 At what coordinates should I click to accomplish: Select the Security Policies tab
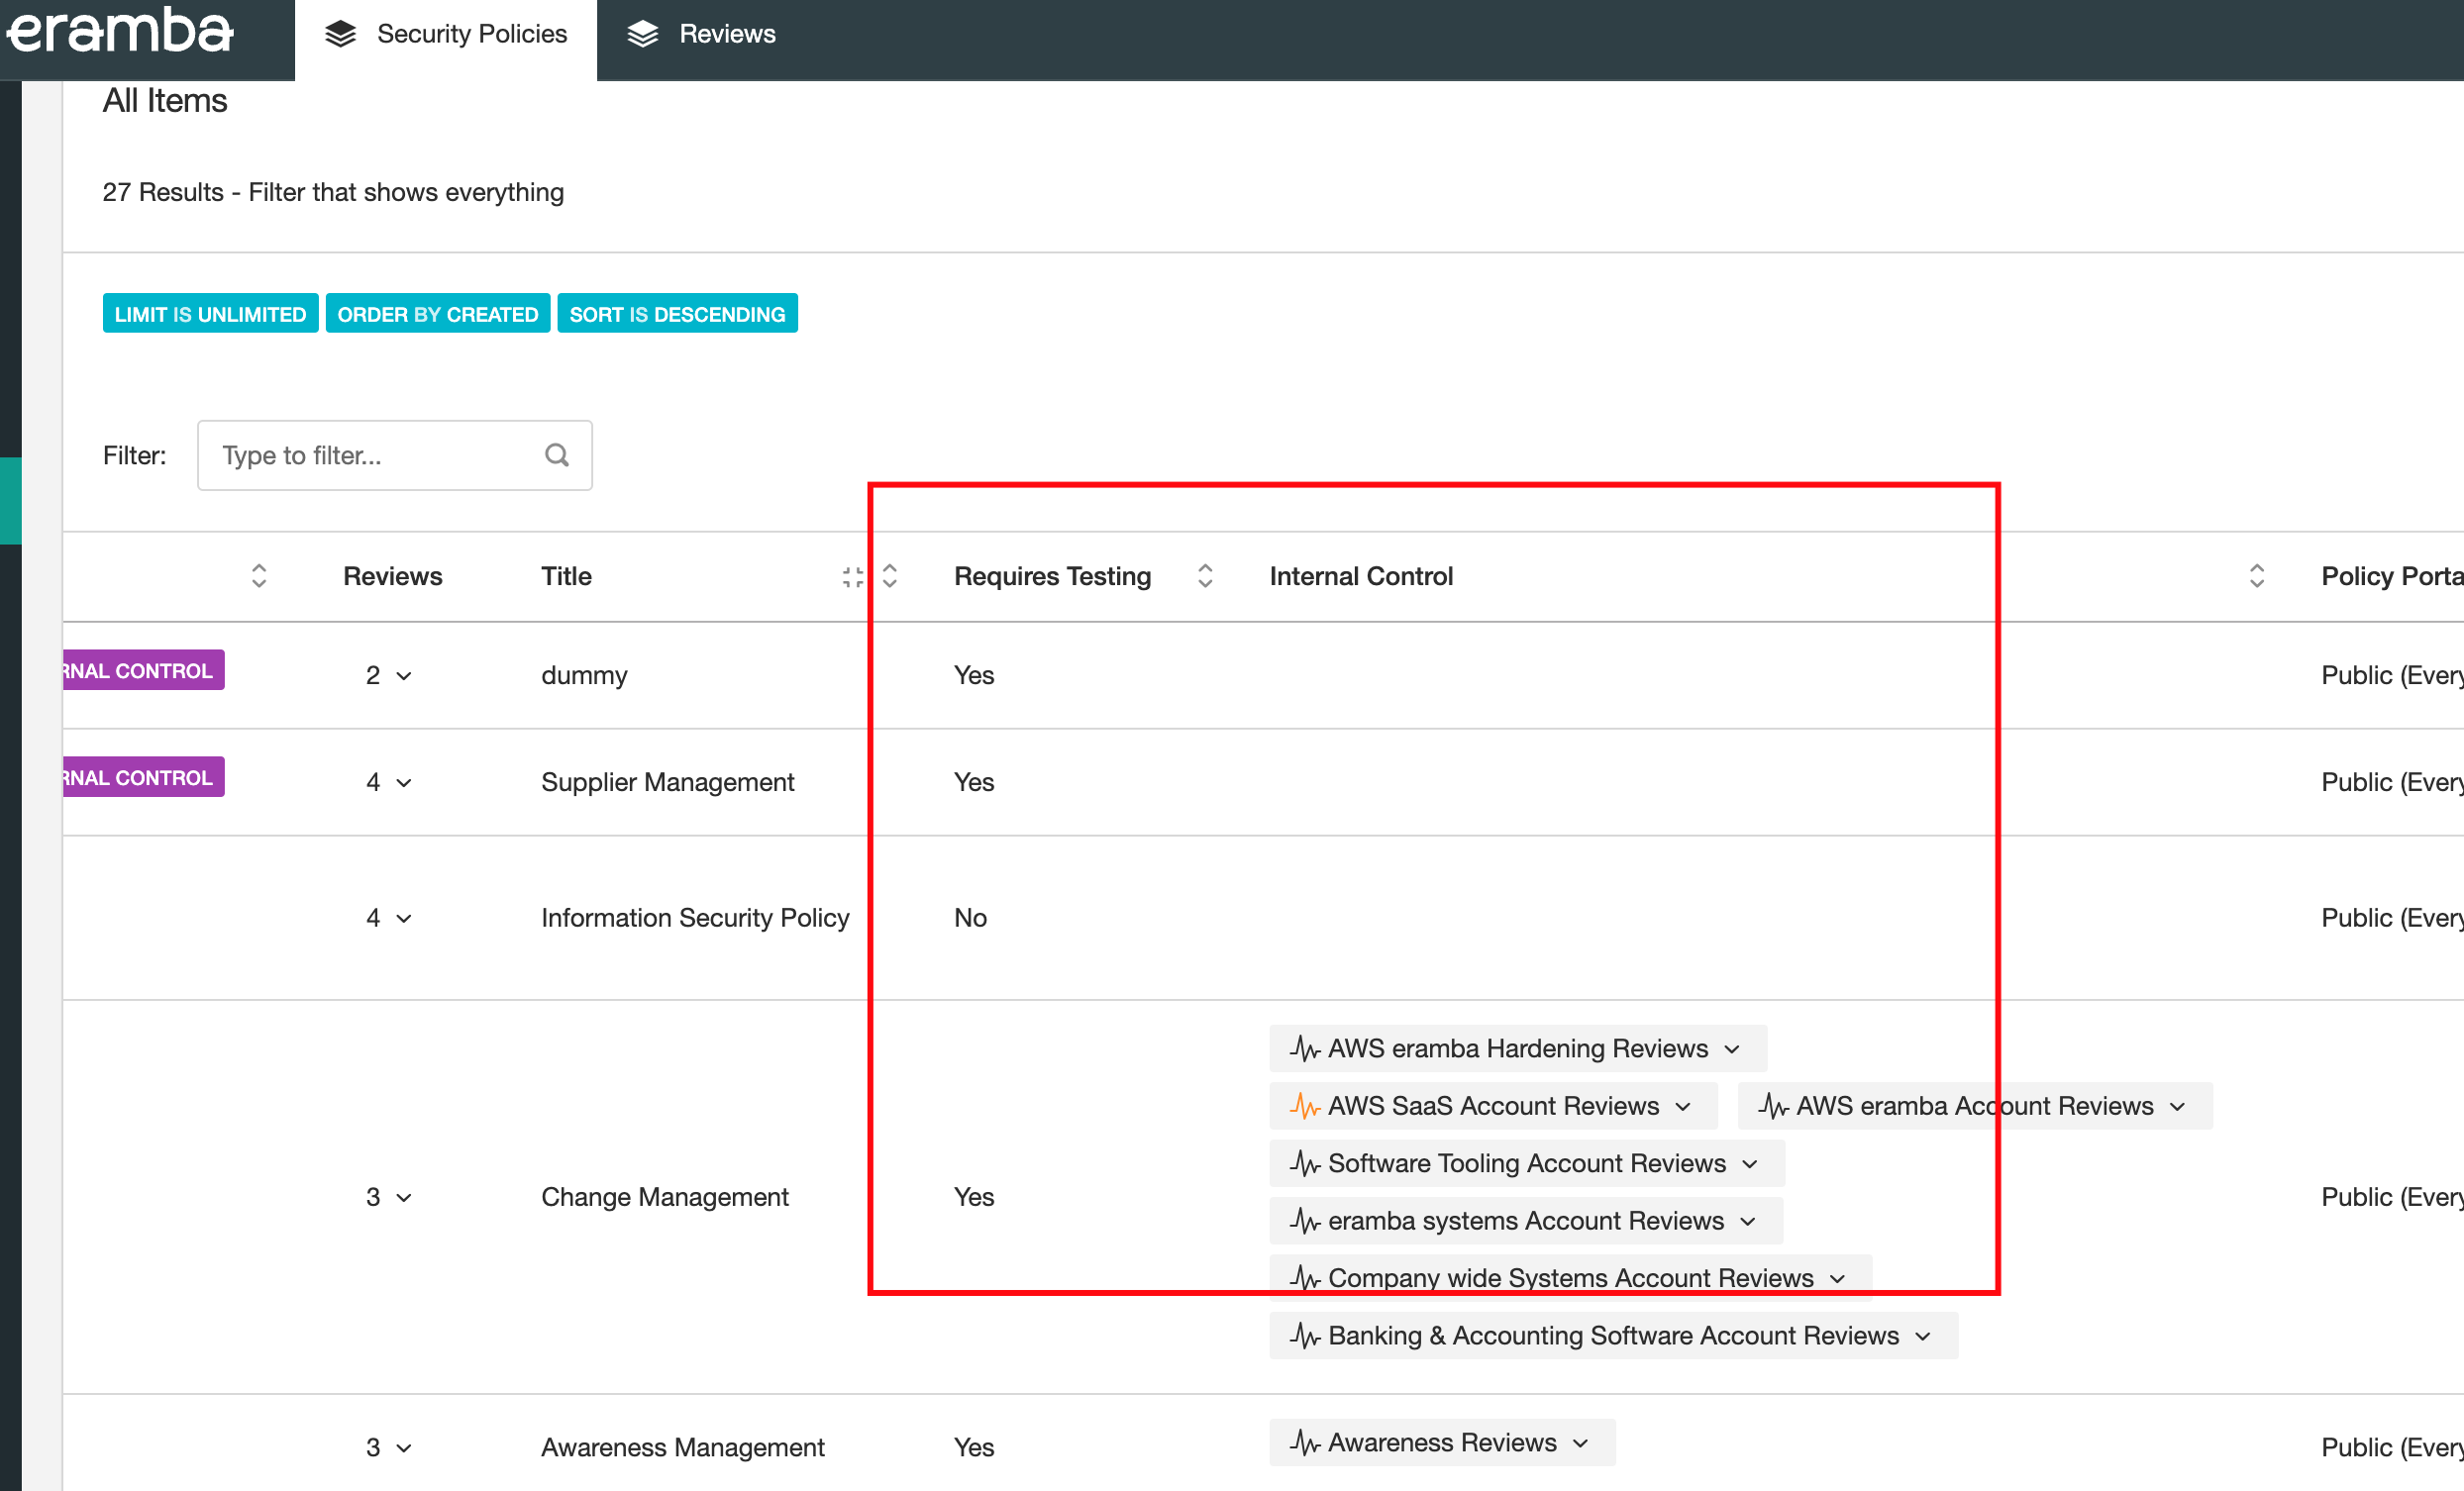[x=472, y=33]
